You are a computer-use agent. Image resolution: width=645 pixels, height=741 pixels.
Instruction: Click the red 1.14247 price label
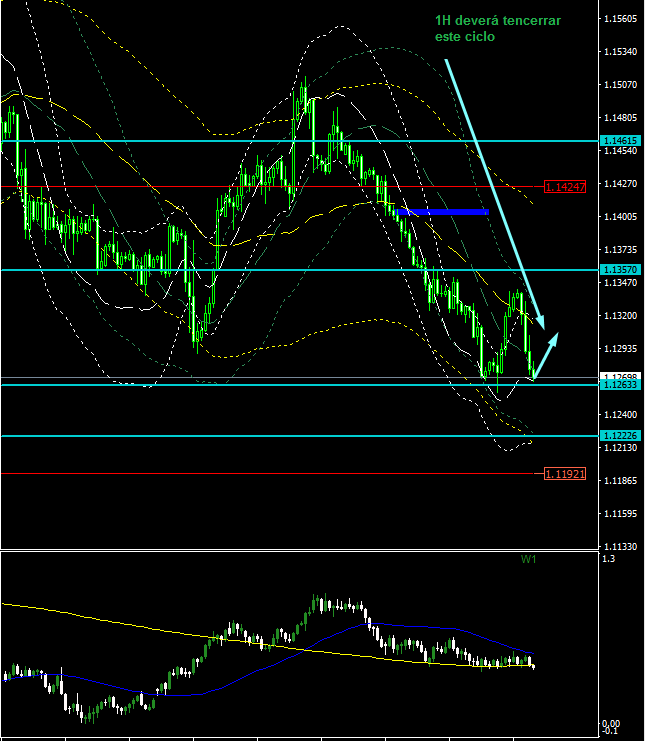(565, 187)
